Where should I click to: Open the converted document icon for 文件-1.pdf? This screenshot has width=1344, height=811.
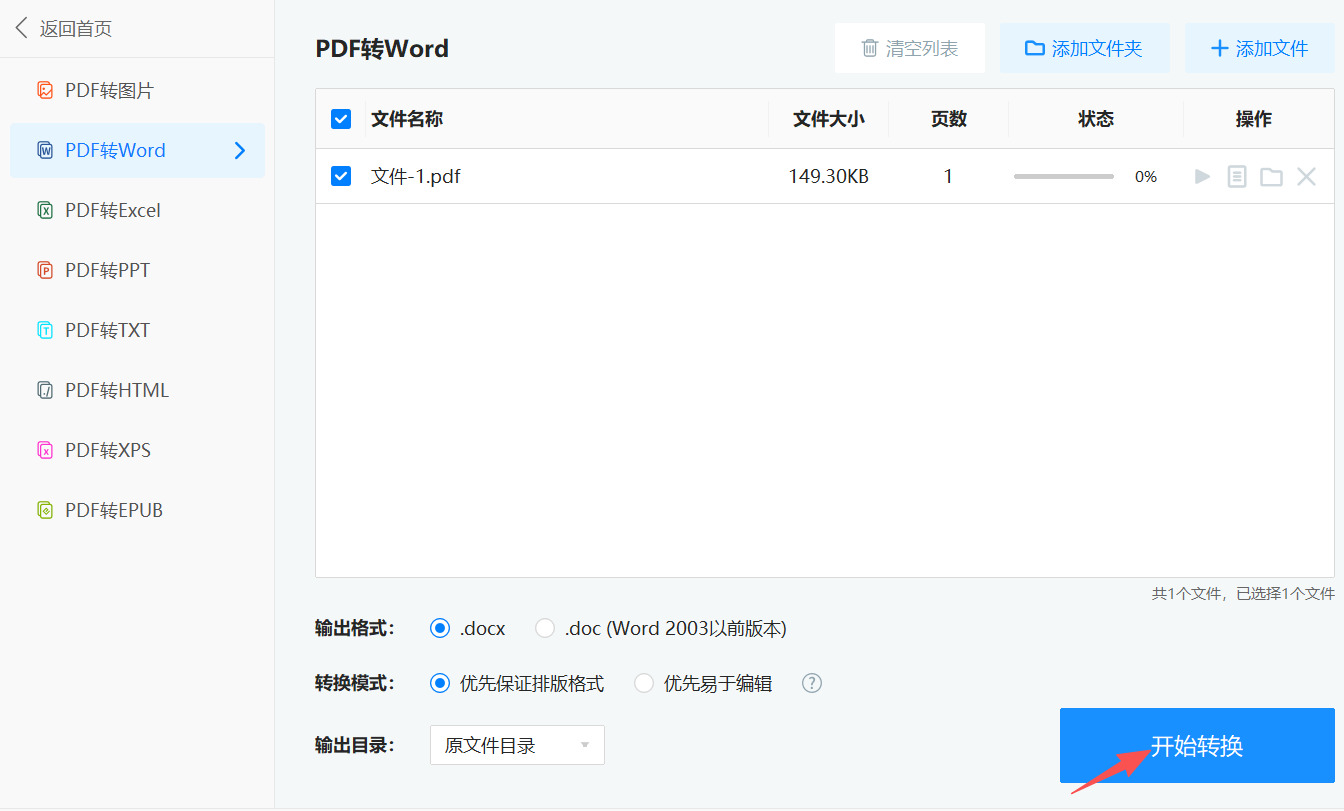coord(1237,177)
